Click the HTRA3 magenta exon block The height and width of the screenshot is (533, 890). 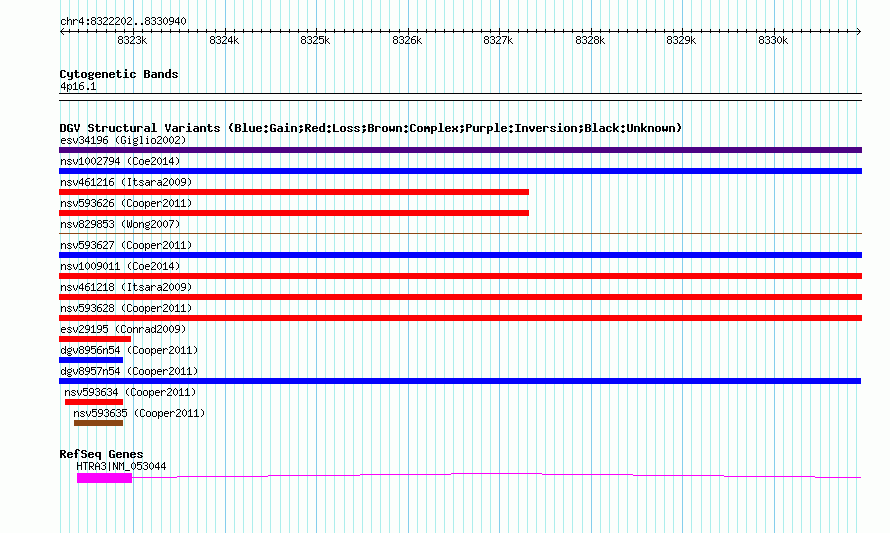[x=104, y=478]
